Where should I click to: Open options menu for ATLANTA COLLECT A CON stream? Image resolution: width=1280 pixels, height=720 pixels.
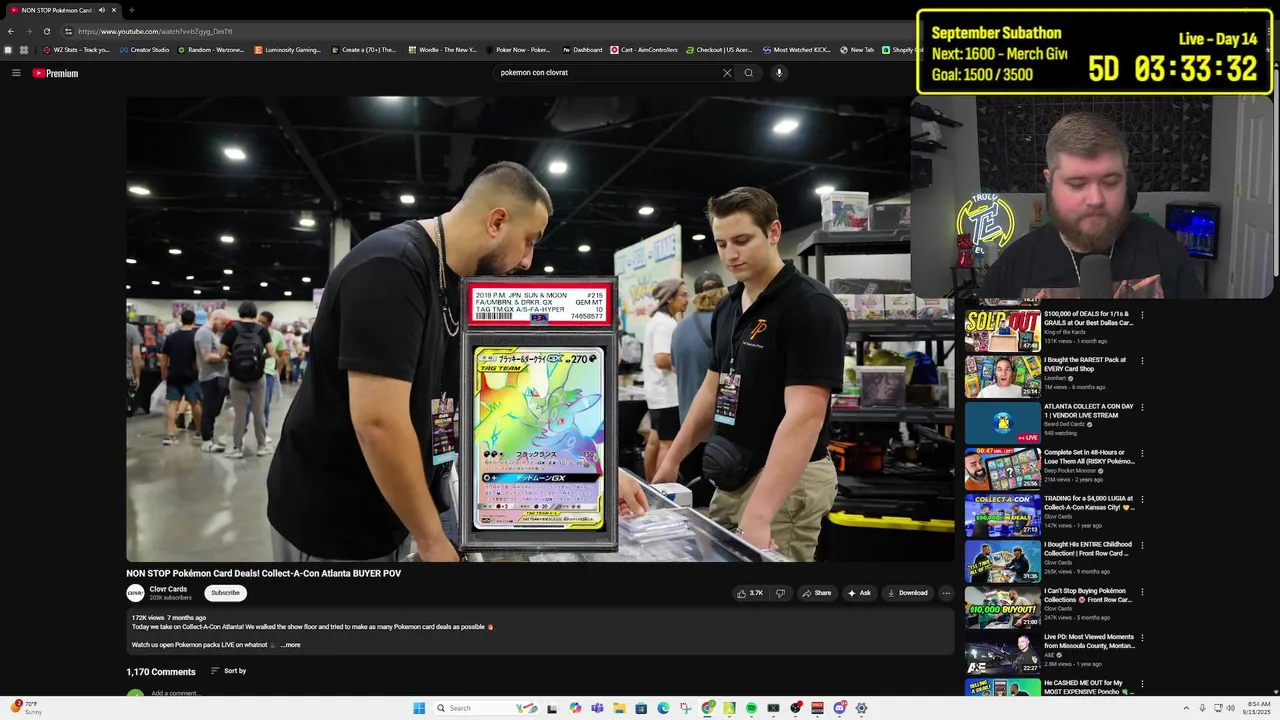point(1142,407)
